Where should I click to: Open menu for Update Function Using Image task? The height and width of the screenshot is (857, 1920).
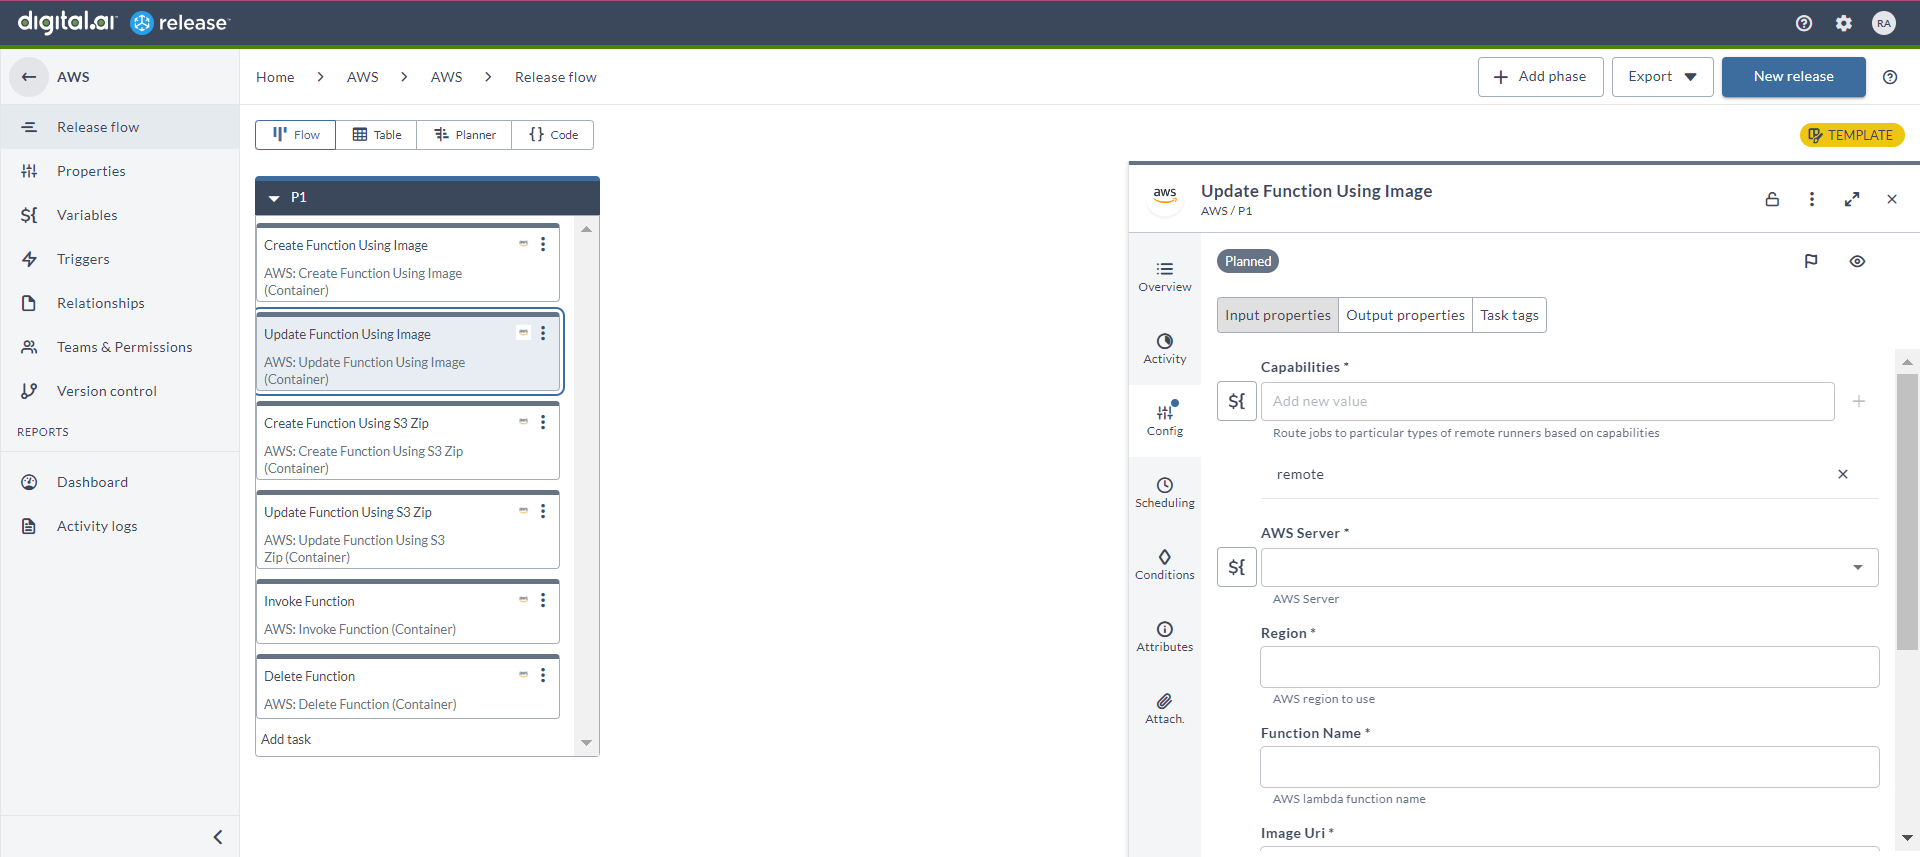pyautogui.click(x=543, y=333)
